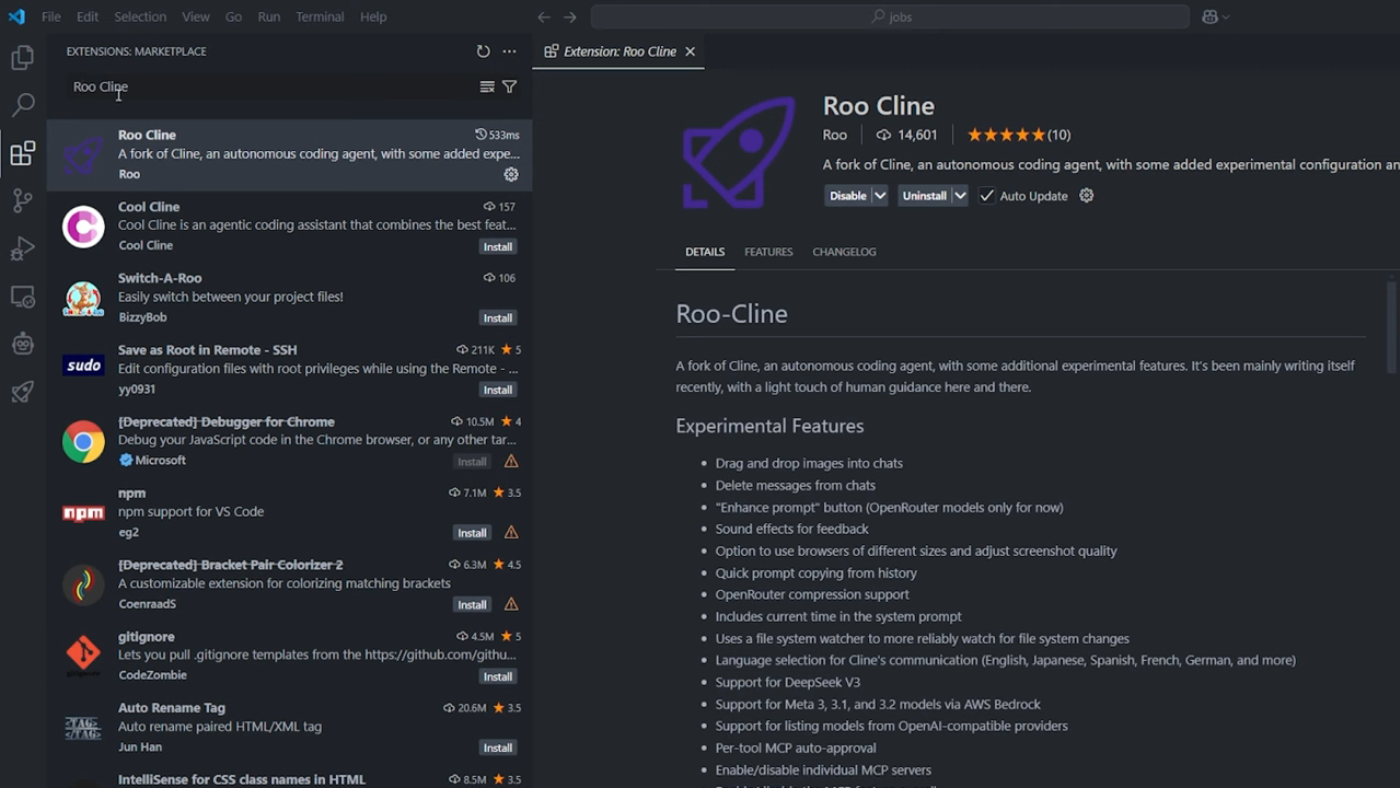Go forward with the navigation arrow

pos(570,17)
